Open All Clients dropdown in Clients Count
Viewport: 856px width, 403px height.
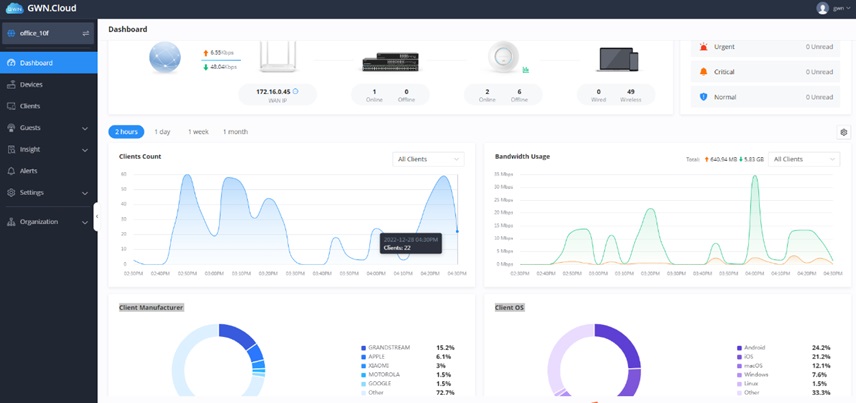pyautogui.click(x=428, y=159)
